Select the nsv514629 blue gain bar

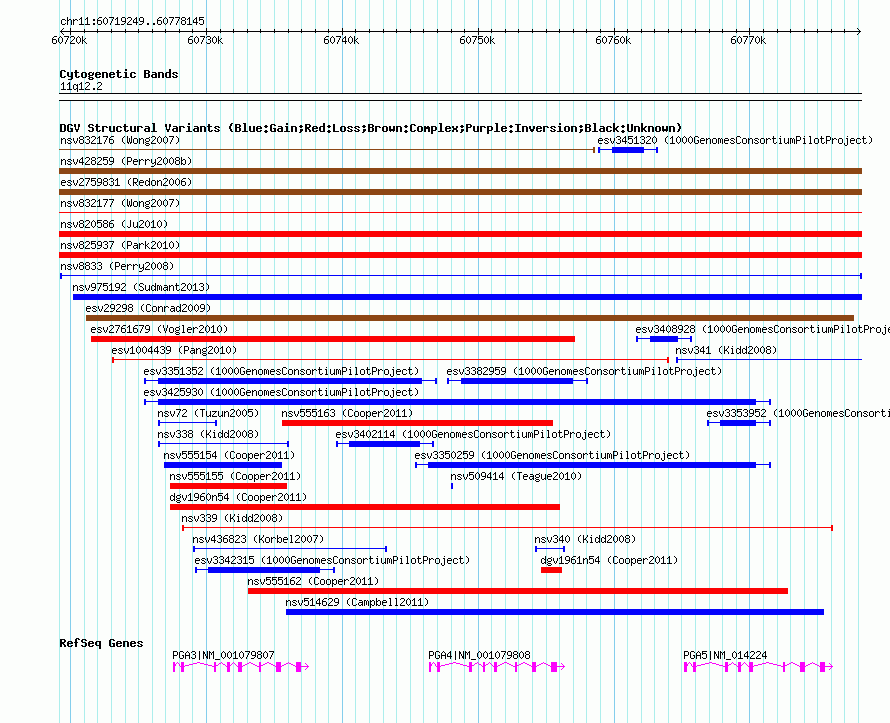point(555,612)
